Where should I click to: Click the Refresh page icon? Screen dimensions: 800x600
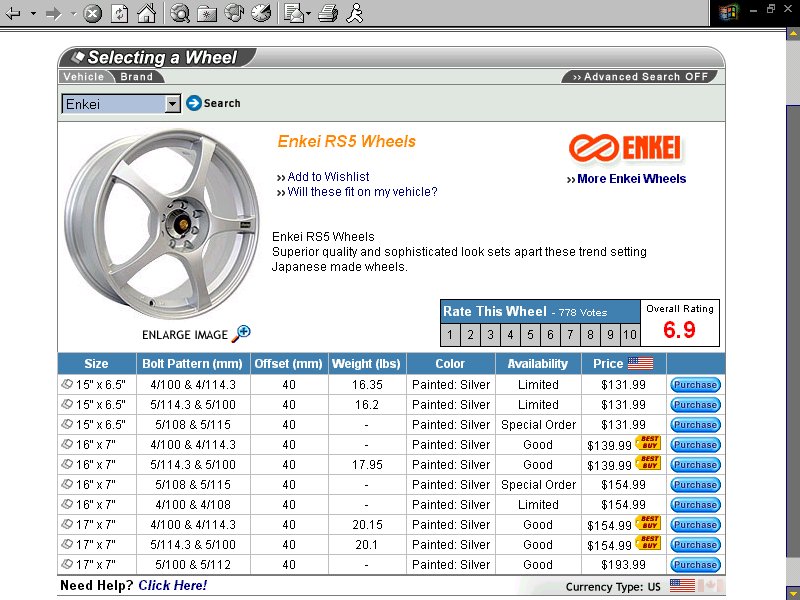[119, 13]
